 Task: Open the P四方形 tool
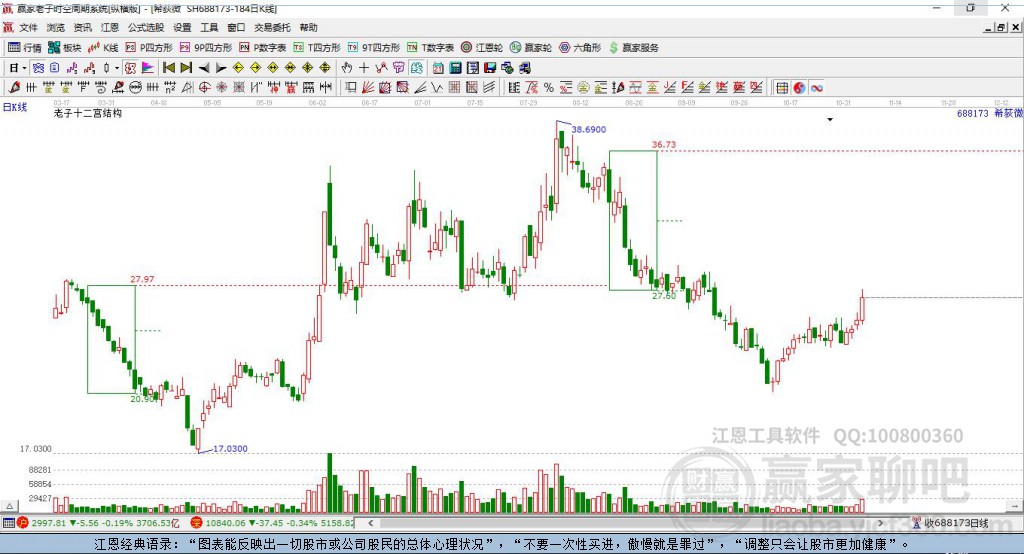pyautogui.click(x=149, y=48)
